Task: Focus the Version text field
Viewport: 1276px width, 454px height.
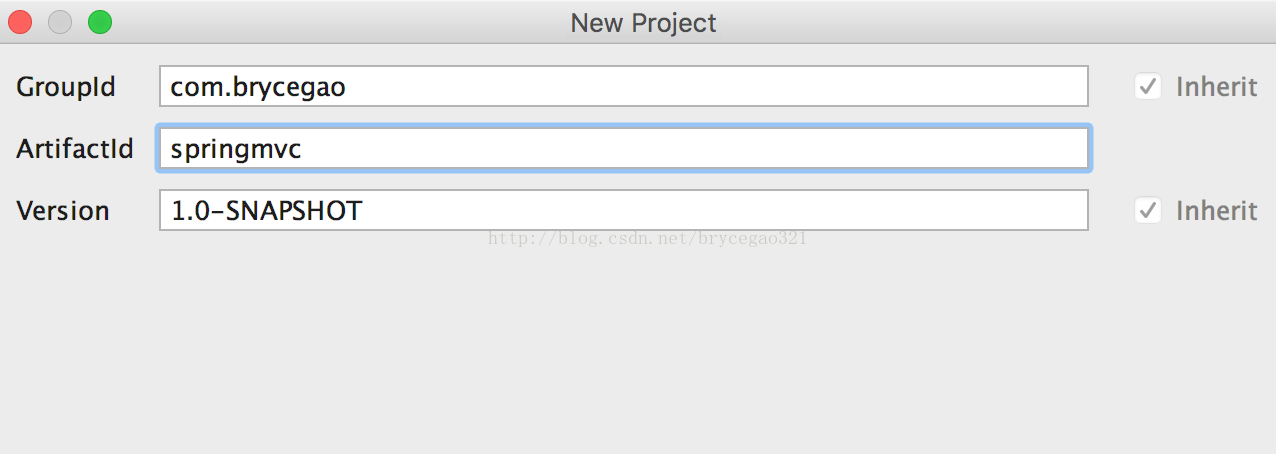Action: [623, 210]
